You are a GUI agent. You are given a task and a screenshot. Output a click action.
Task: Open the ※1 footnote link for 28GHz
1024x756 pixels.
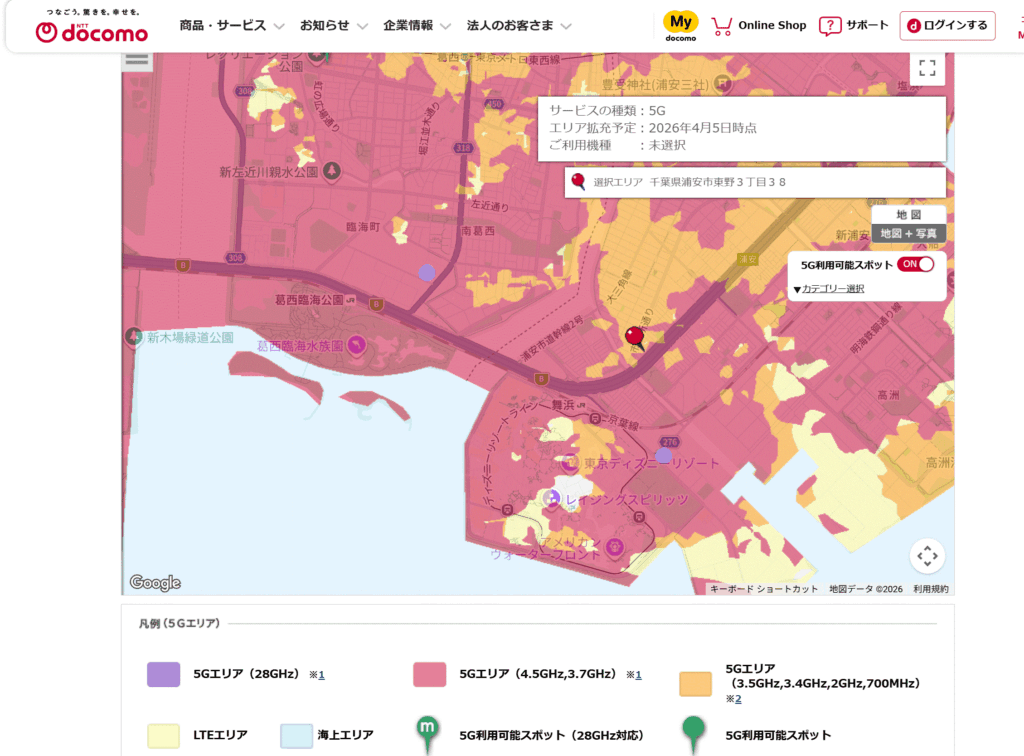320,675
